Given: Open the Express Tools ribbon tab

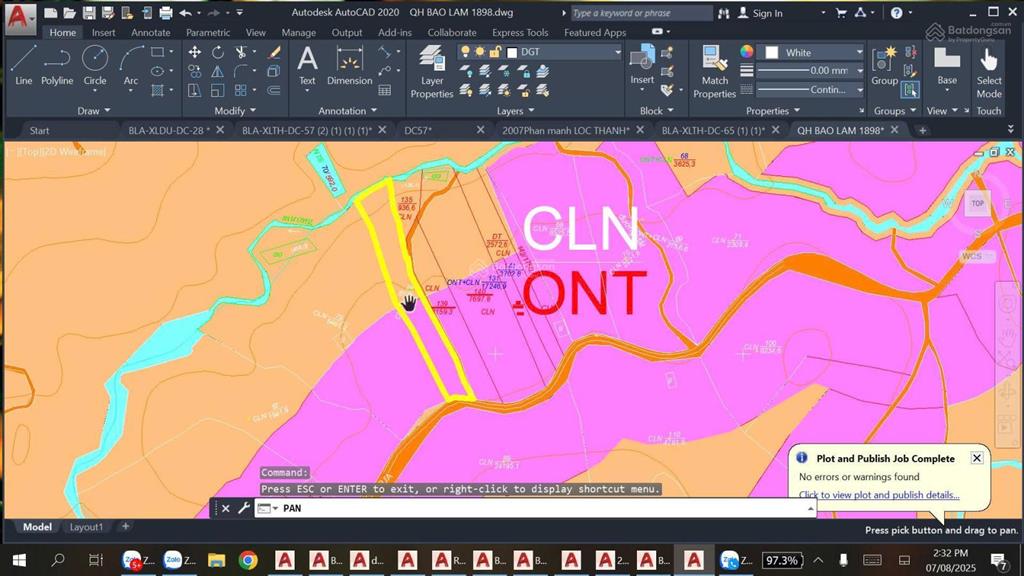Looking at the screenshot, I should (520, 32).
